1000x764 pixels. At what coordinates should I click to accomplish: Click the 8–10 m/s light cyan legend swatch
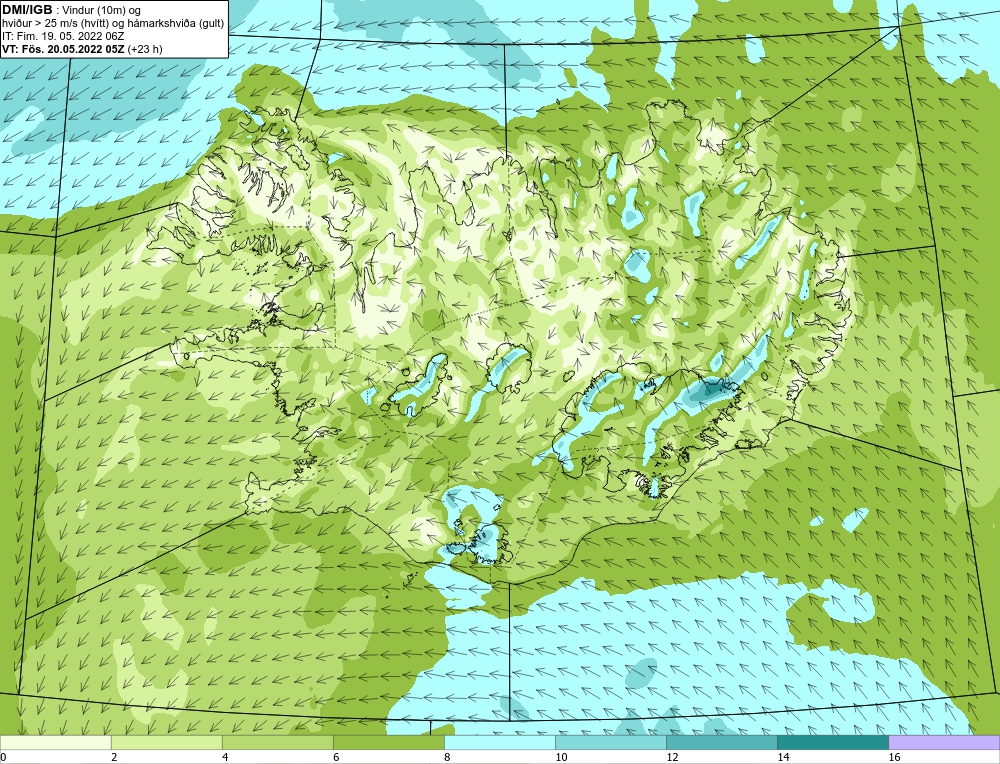[500, 742]
